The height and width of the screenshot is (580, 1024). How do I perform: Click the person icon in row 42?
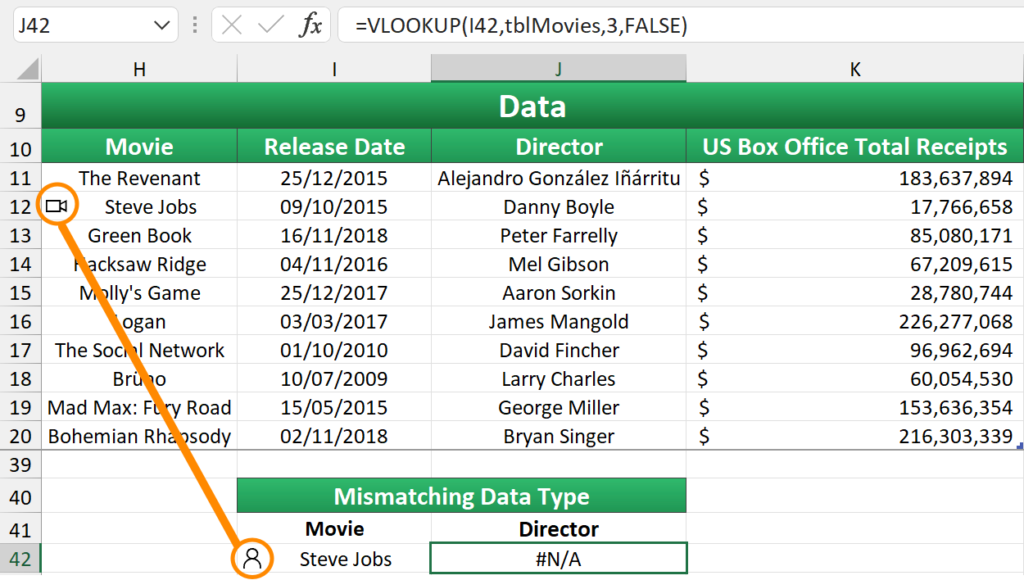(x=252, y=558)
